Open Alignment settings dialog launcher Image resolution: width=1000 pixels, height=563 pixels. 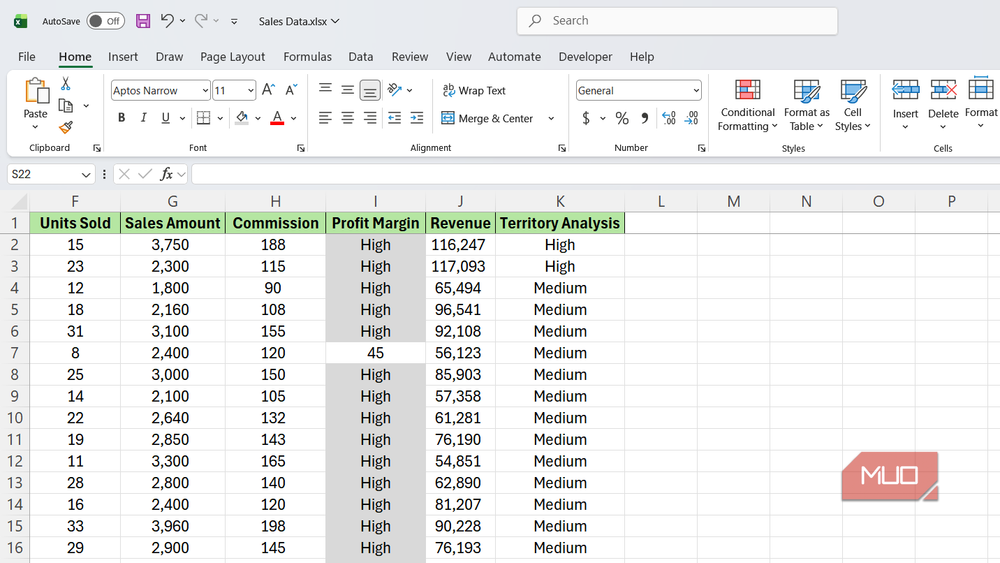[x=562, y=148]
